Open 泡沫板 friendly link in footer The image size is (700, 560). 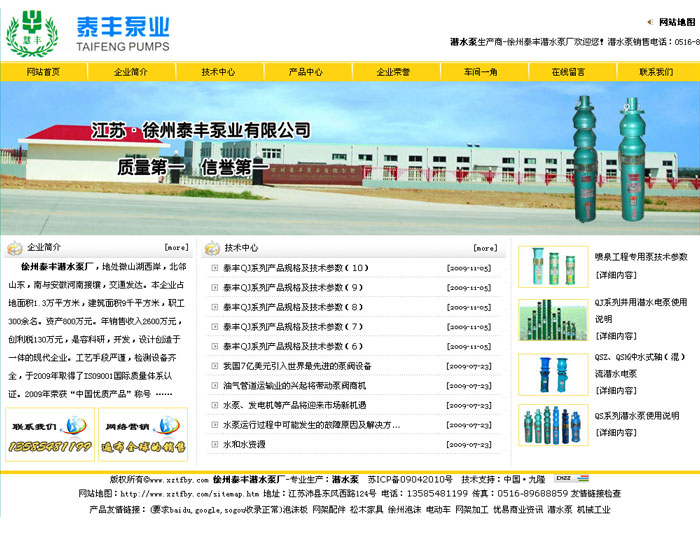tap(295, 510)
